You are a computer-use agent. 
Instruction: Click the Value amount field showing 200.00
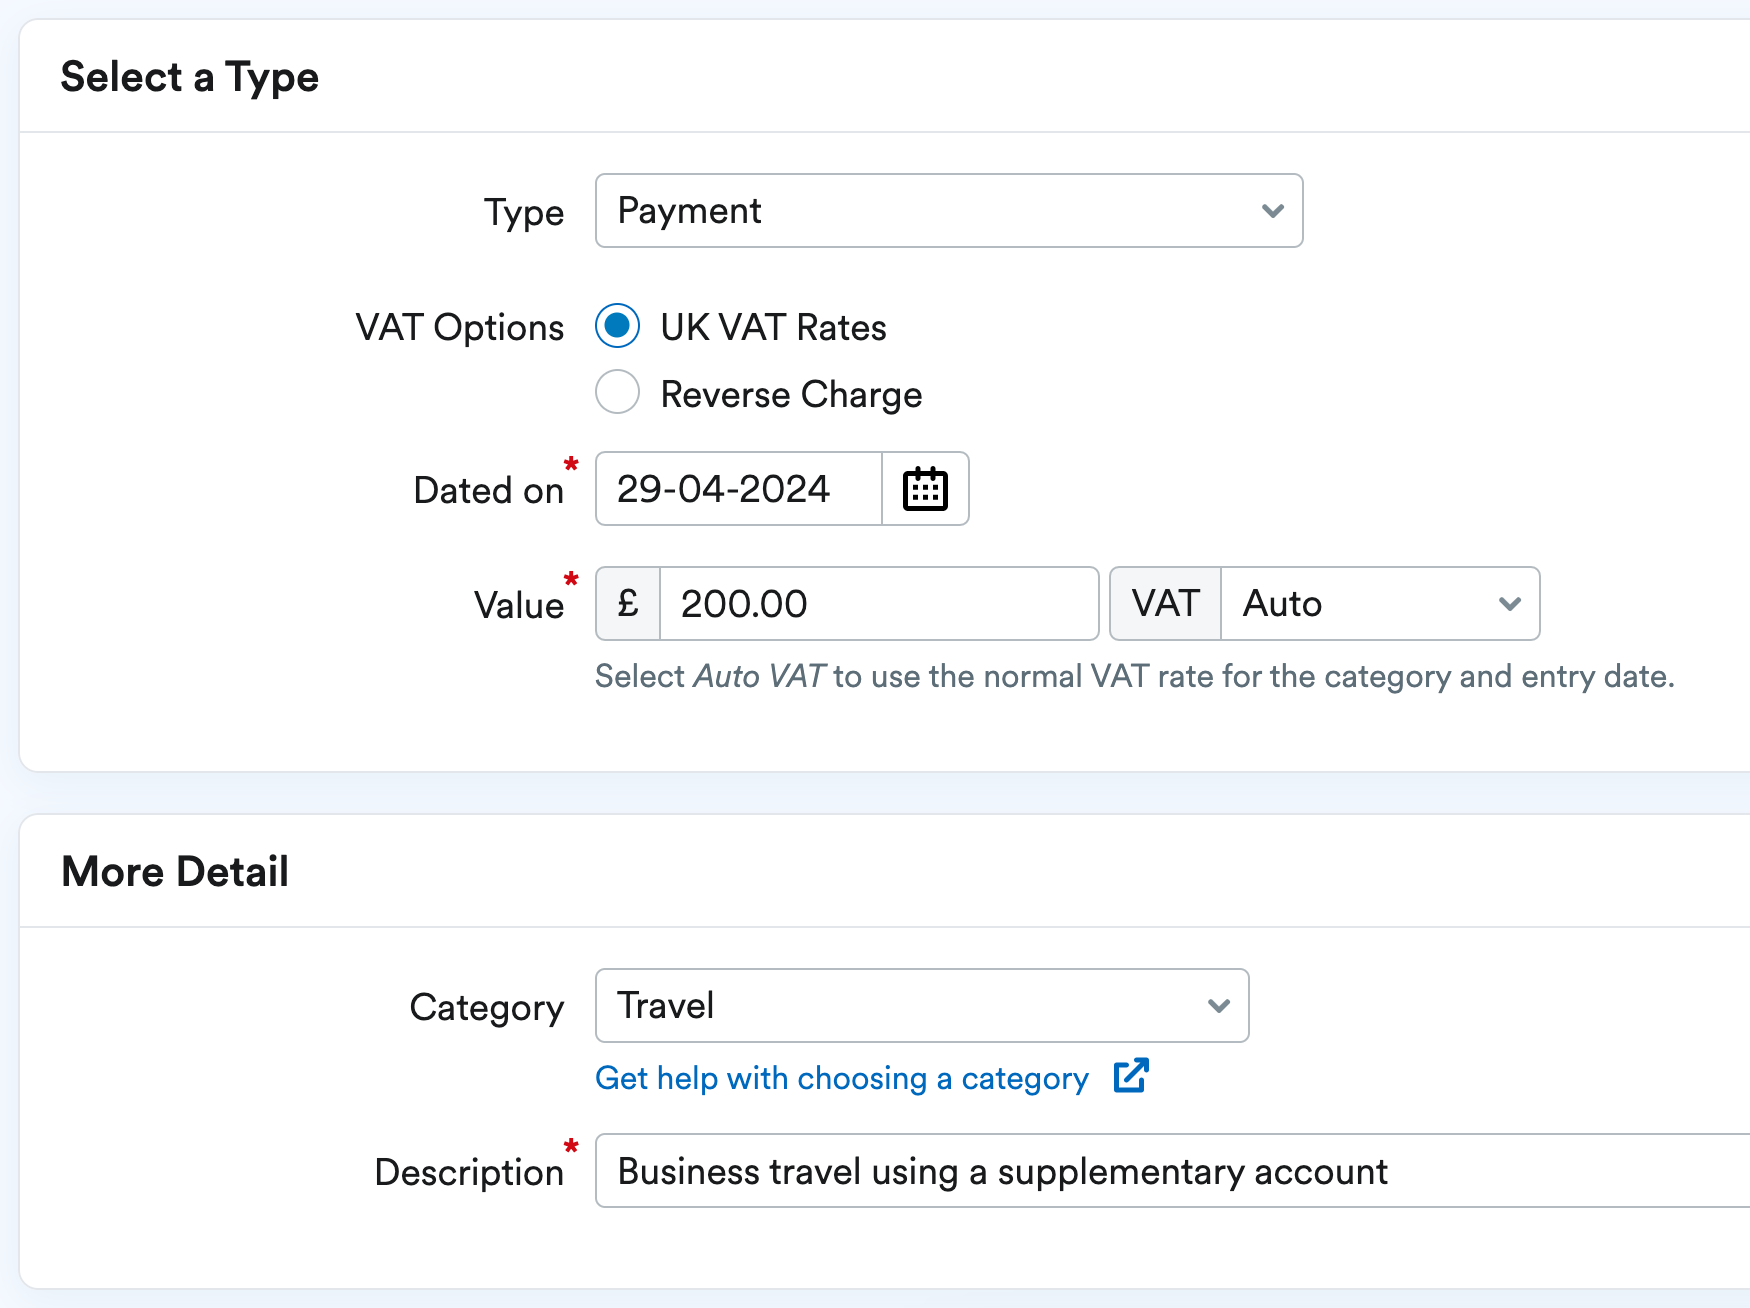coord(880,604)
